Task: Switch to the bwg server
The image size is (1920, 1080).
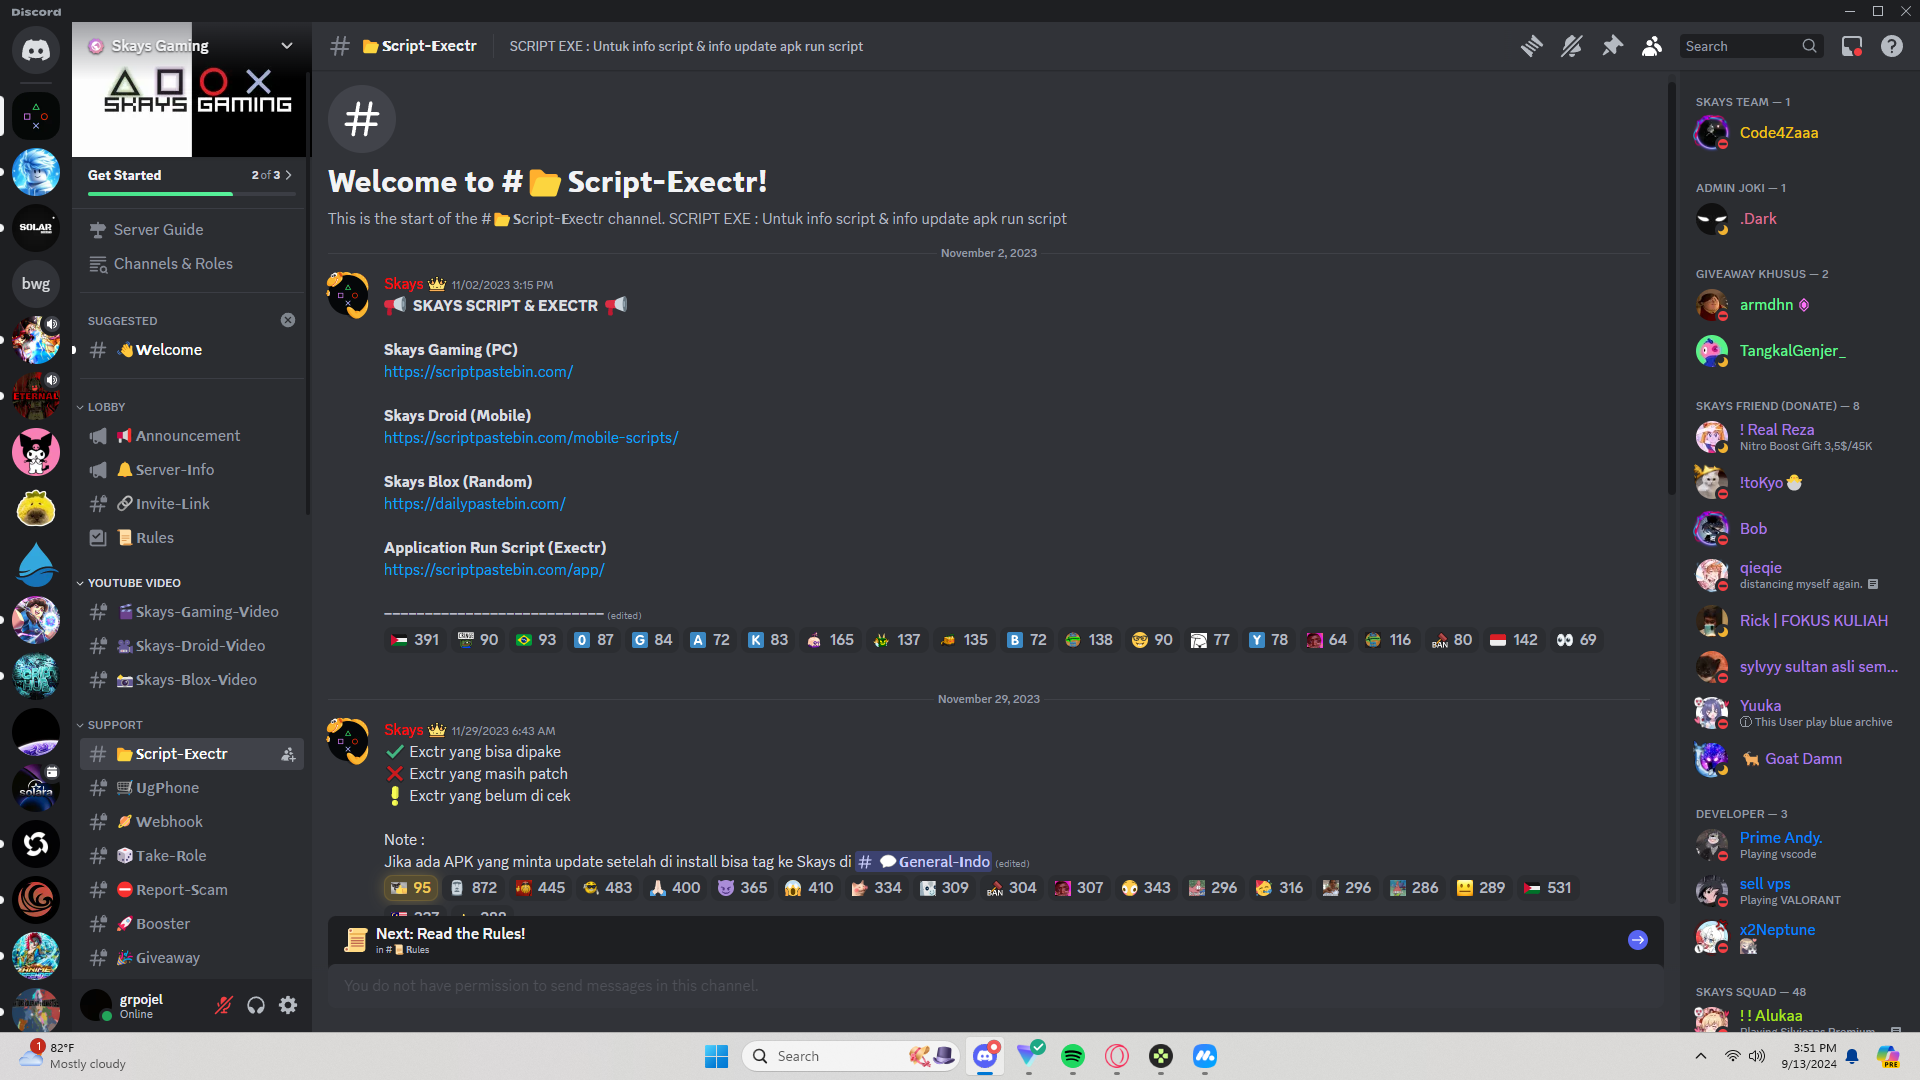Action: (x=36, y=284)
